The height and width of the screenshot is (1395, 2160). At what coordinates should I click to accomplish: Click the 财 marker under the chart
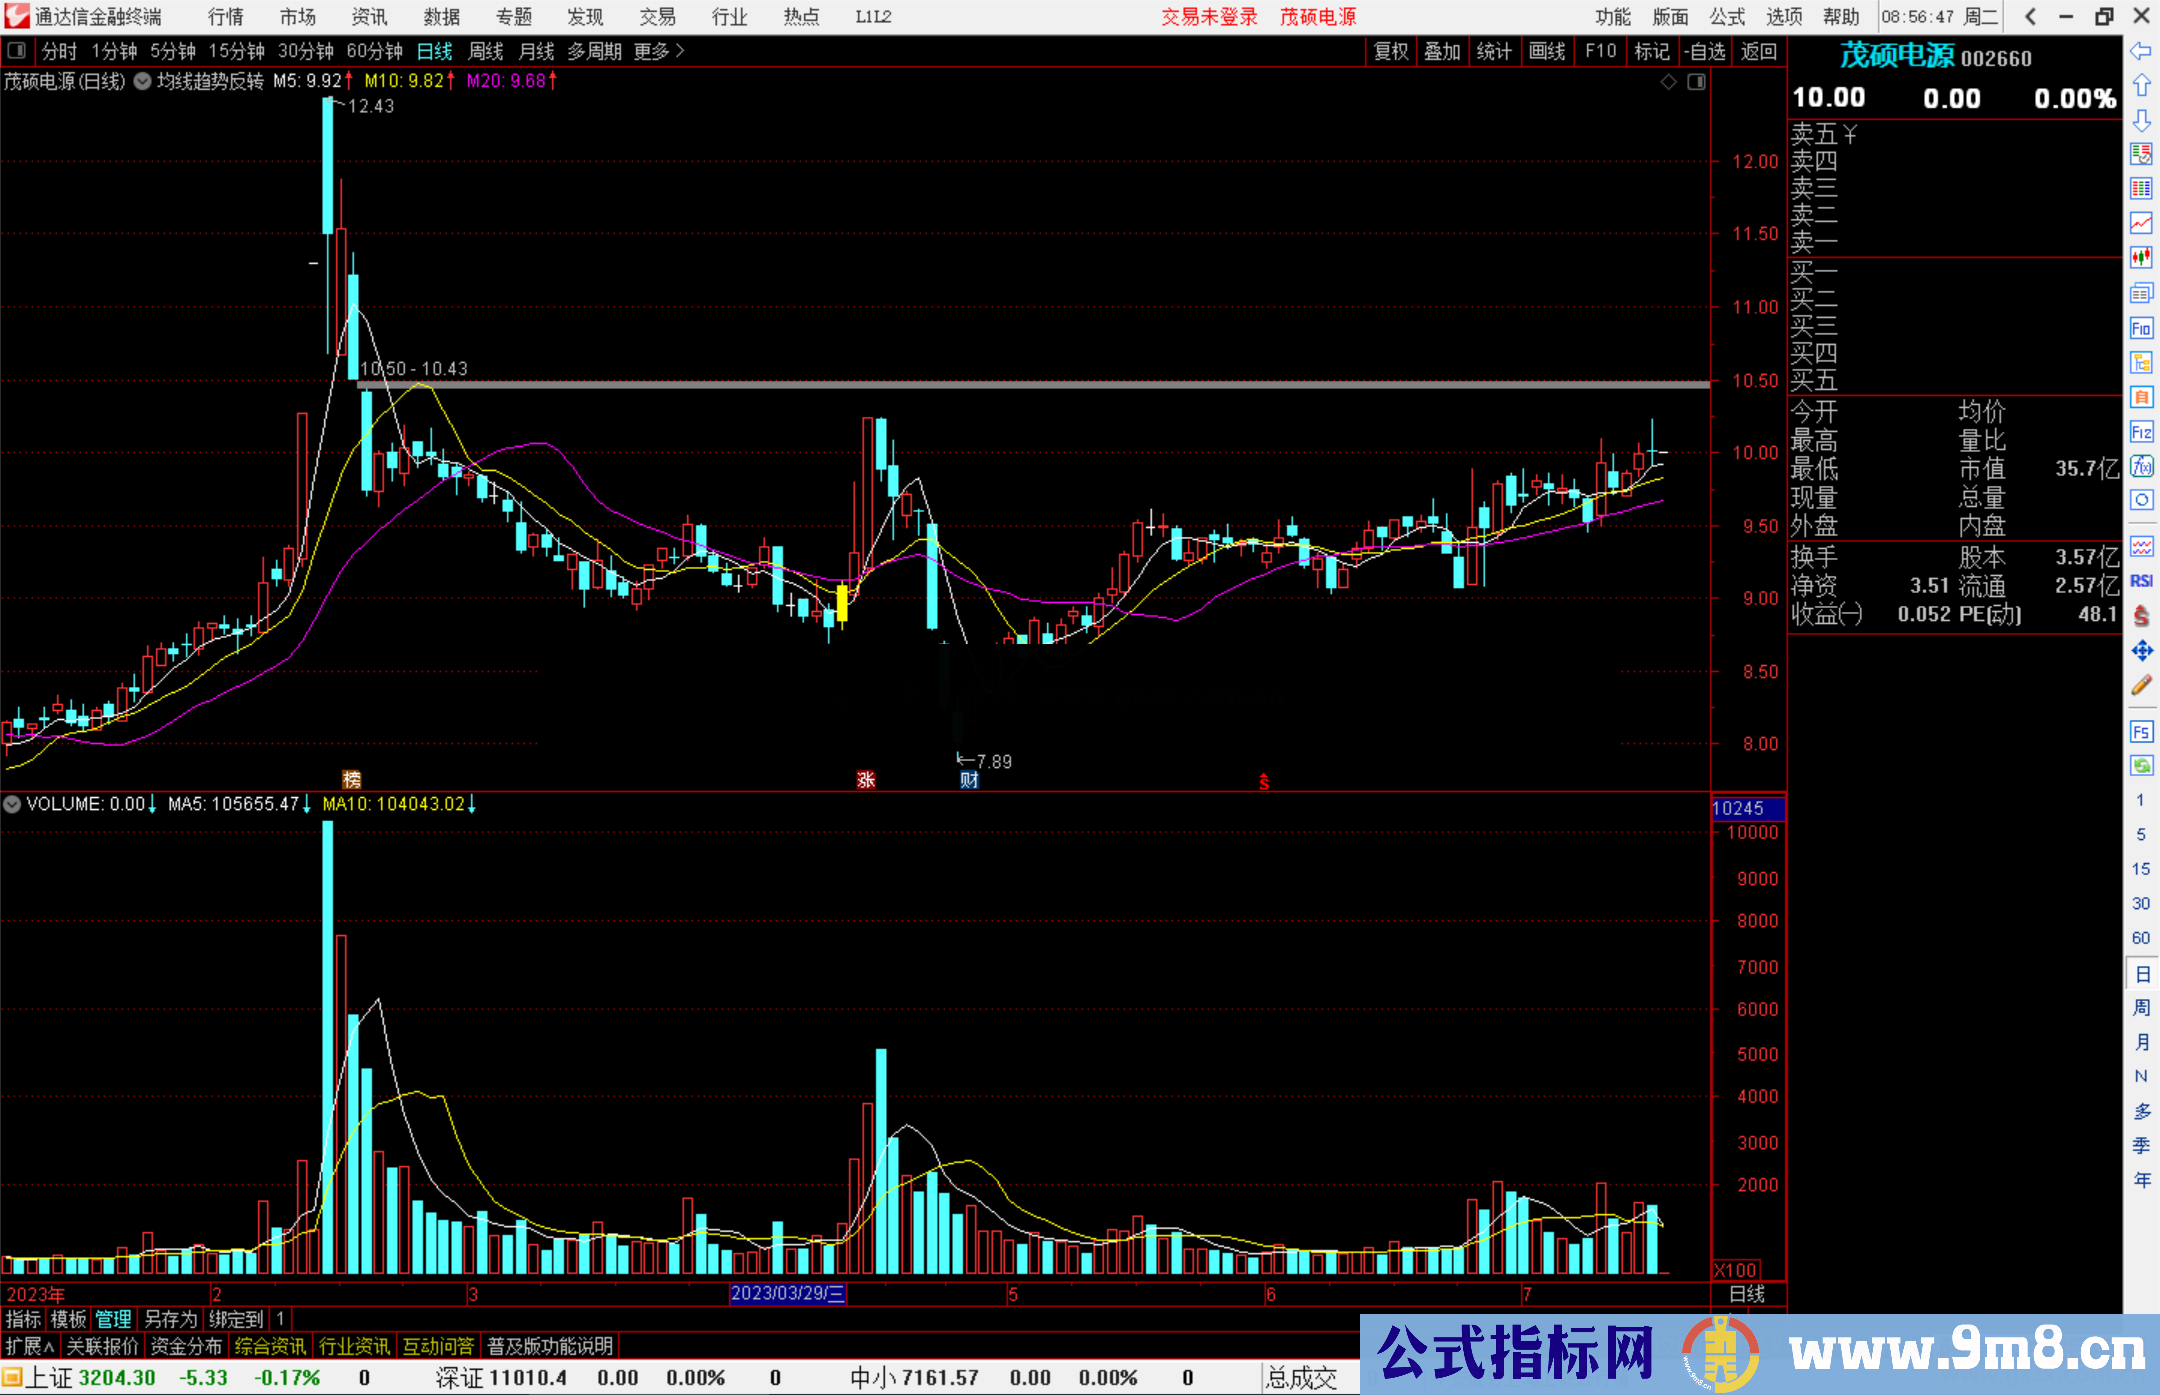[x=968, y=781]
